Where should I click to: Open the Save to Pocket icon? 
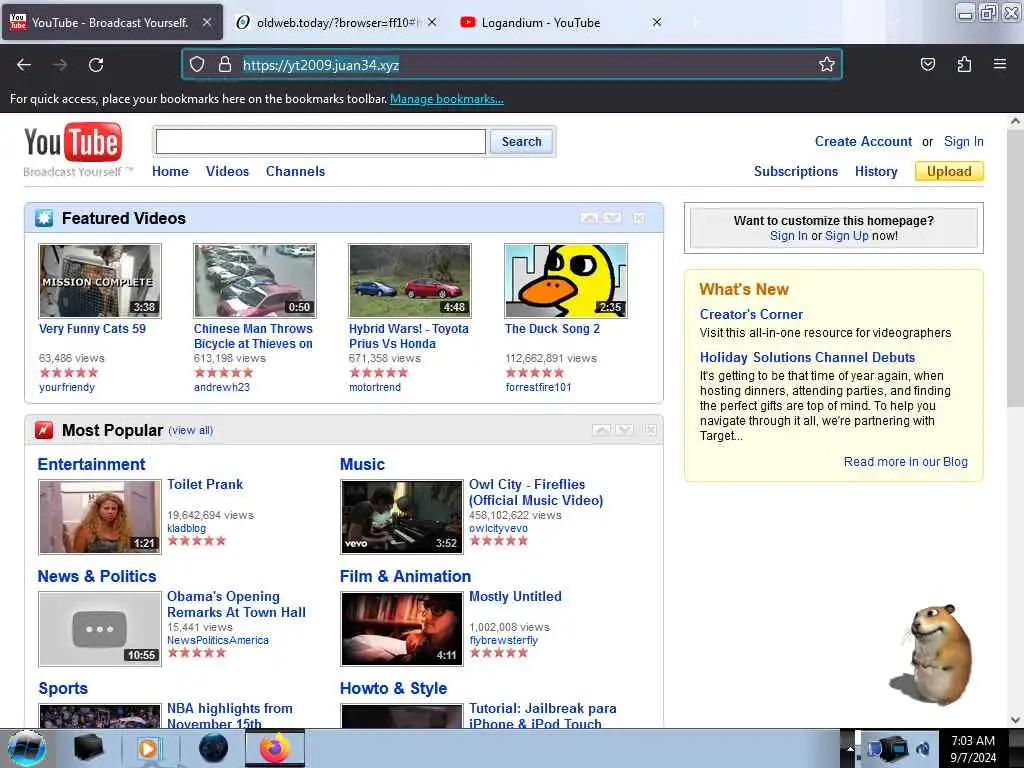(x=928, y=64)
